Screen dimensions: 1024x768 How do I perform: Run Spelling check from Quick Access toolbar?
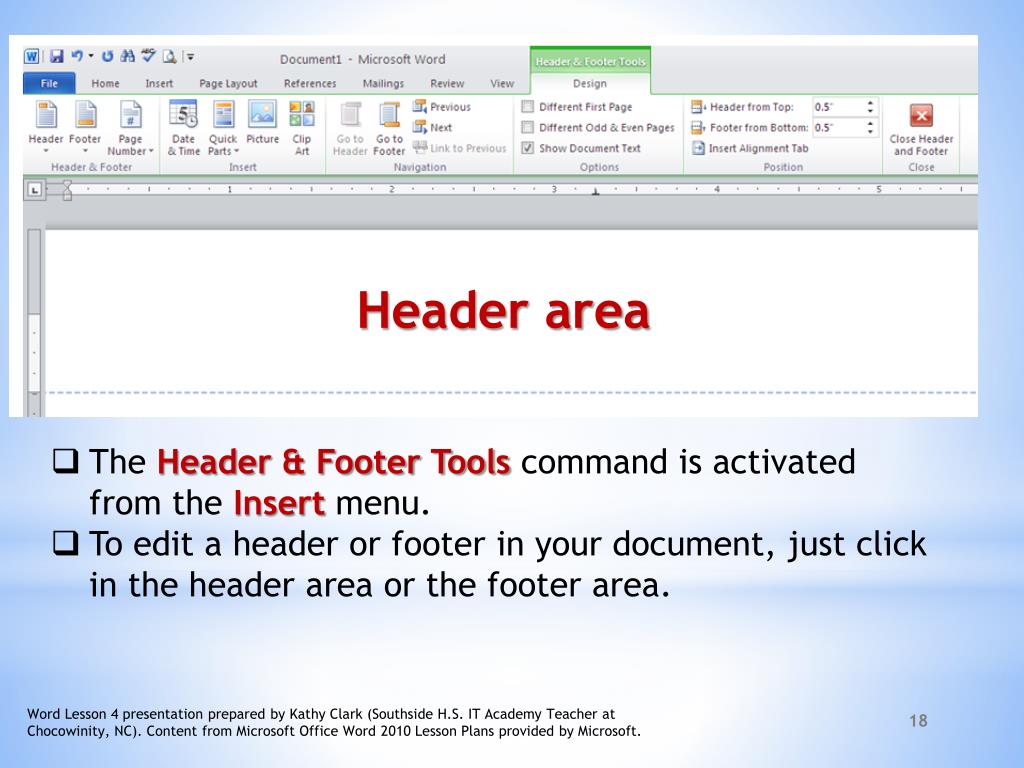point(149,56)
